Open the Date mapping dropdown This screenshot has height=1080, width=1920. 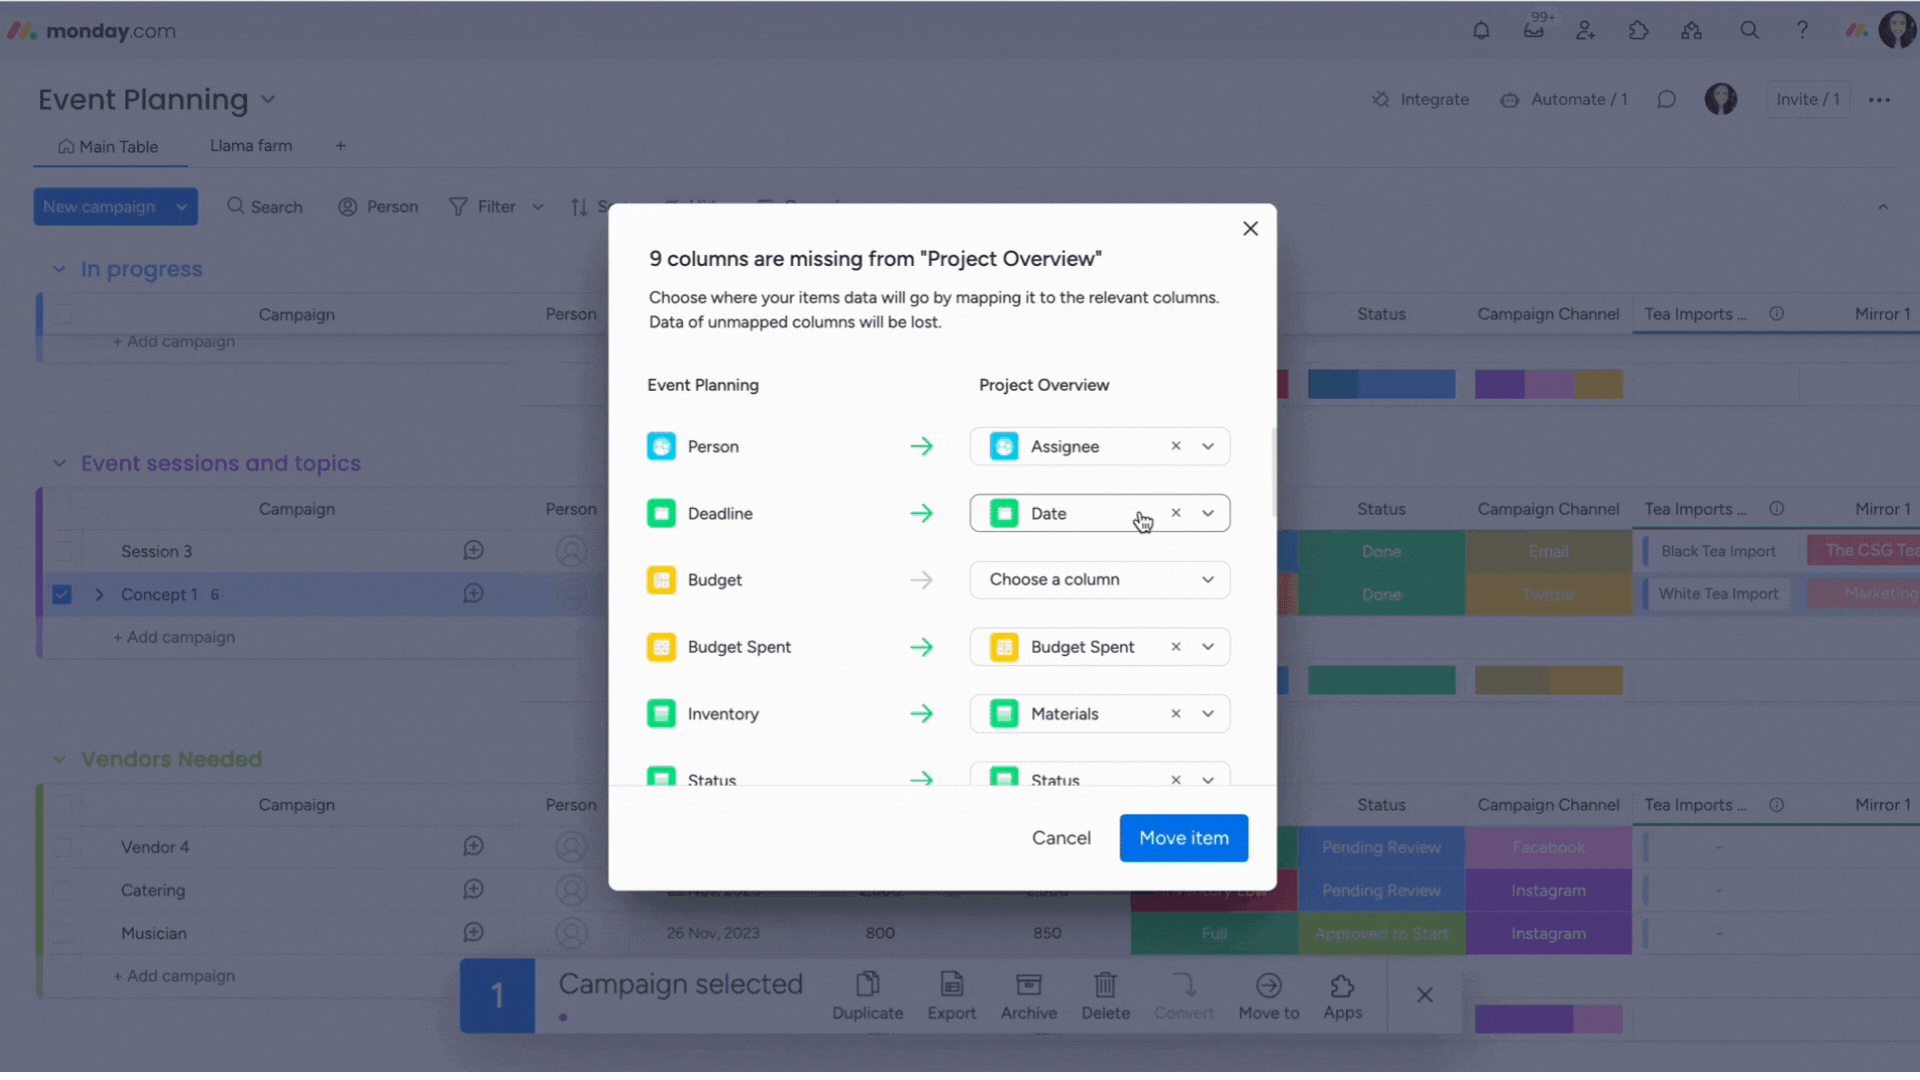coord(1208,513)
